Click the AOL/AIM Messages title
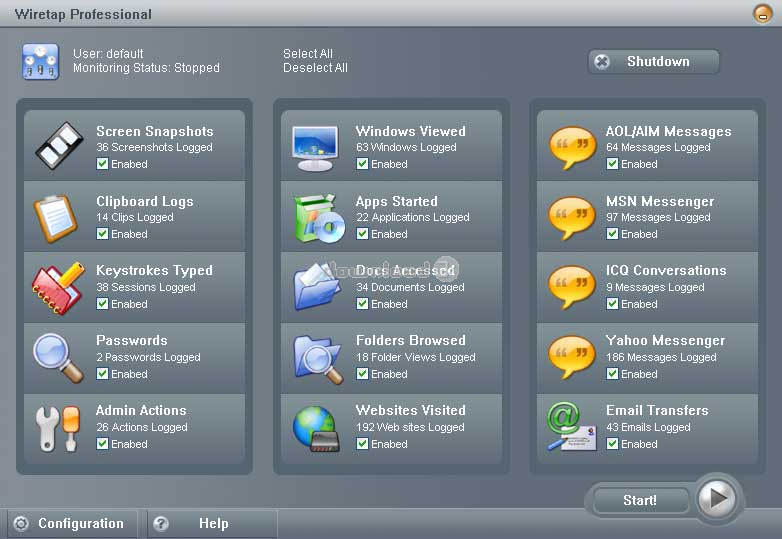Screen dimensions: 782x539 coord(668,131)
